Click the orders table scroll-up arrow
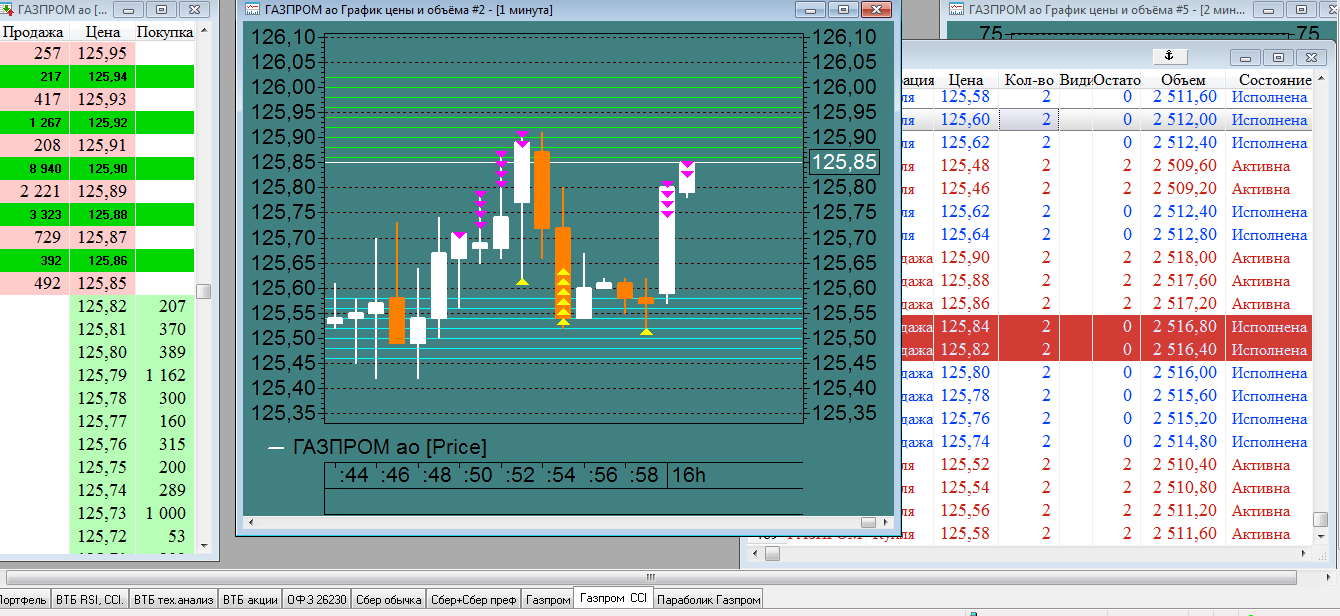Screen dimensions: 1340x616 1321,79
